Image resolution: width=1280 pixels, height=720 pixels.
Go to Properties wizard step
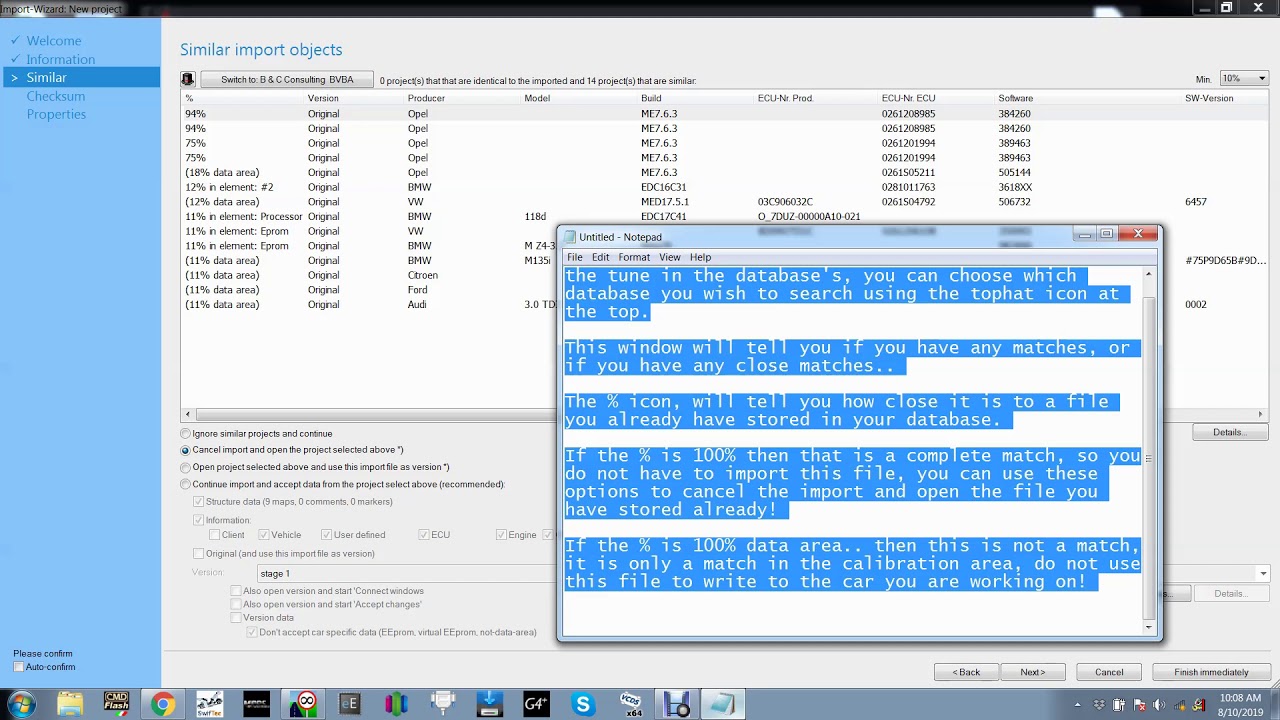pos(56,114)
